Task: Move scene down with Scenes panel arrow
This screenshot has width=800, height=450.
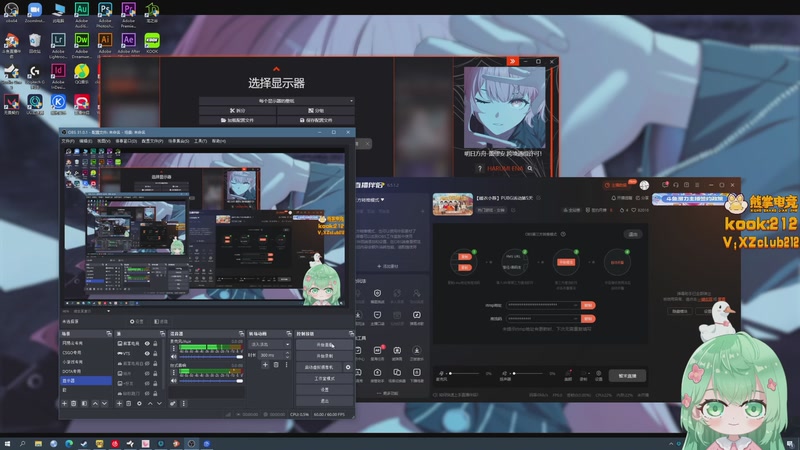Action: pos(104,404)
